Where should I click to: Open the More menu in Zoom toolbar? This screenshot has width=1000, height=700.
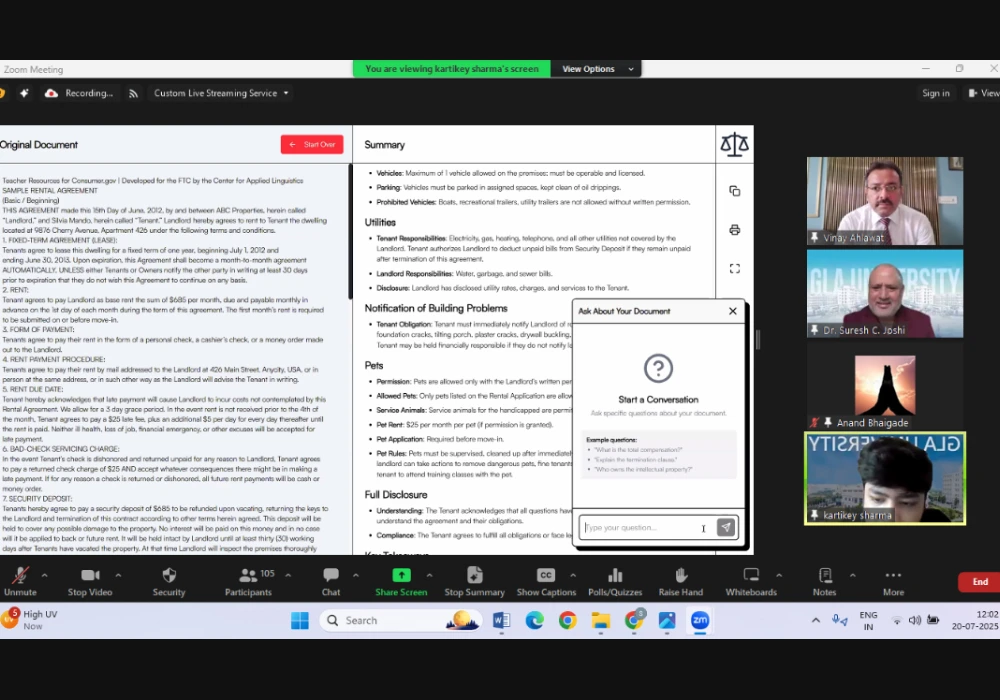pos(893,576)
